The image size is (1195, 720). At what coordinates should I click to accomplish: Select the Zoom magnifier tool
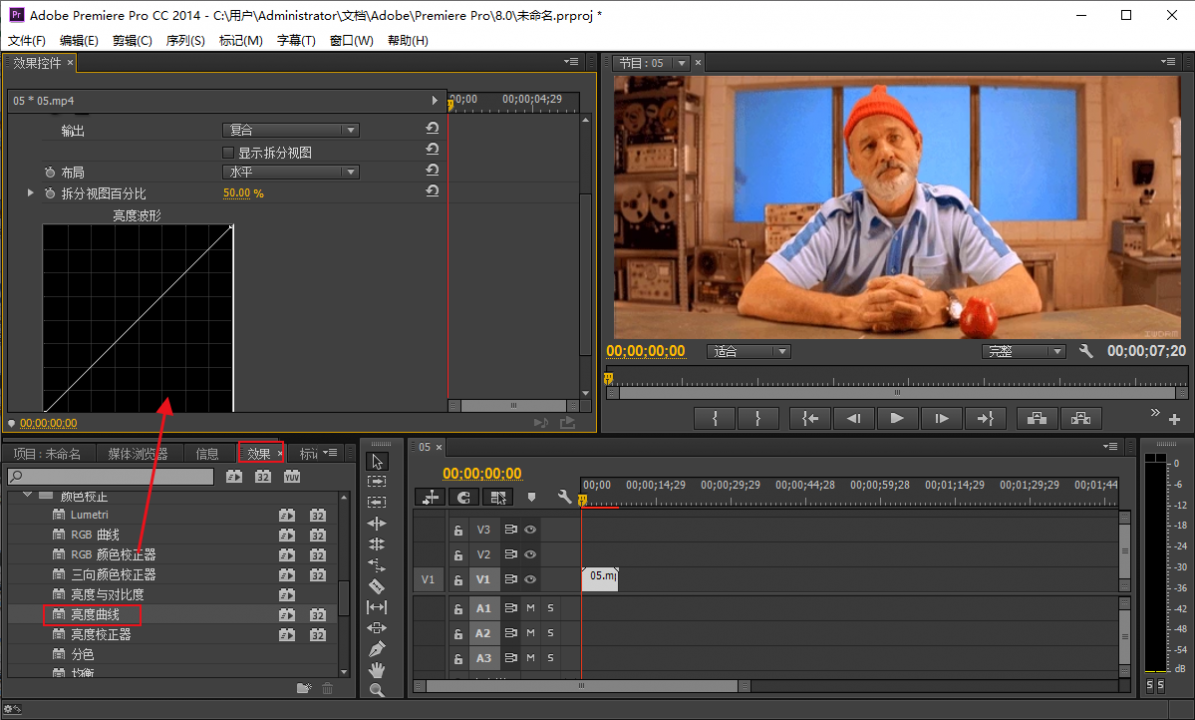pyautogui.click(x=377, y=690)
